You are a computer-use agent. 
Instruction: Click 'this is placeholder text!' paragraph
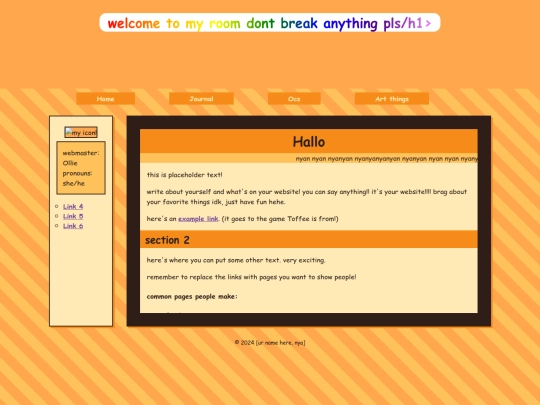pos(185,175)
